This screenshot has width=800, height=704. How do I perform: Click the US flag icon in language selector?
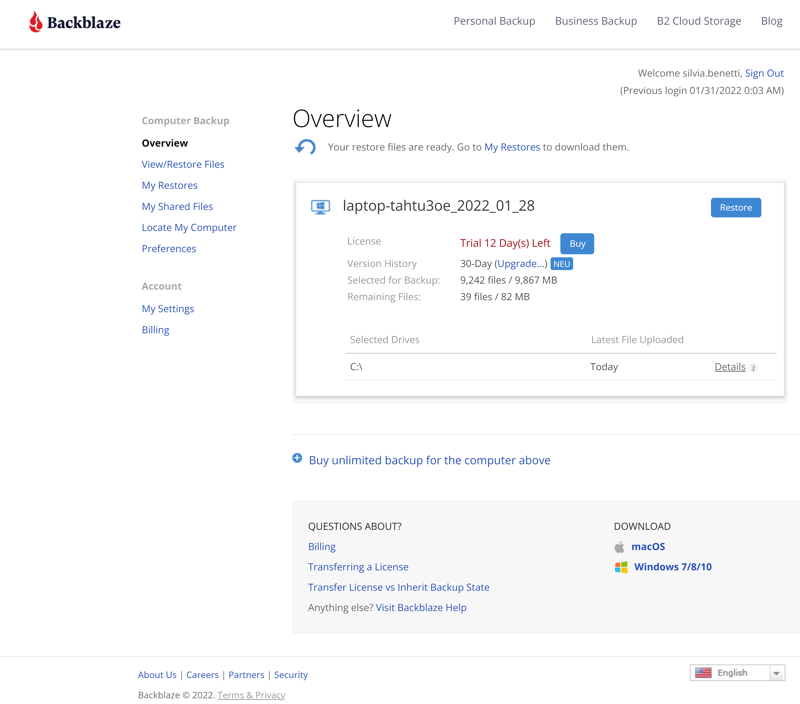tap(703, 673)
